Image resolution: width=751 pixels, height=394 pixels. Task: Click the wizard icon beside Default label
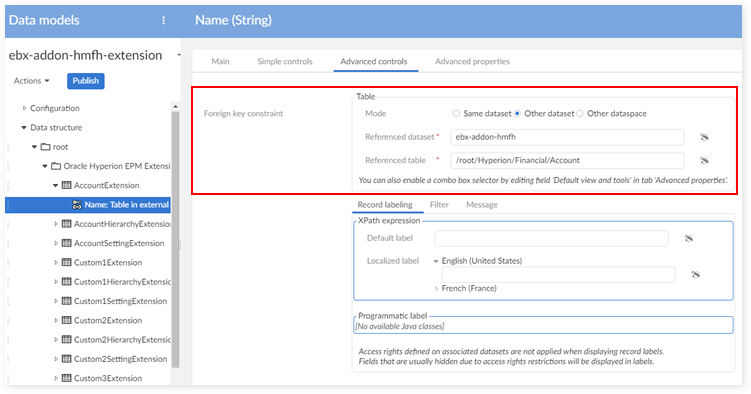(689, 238)
